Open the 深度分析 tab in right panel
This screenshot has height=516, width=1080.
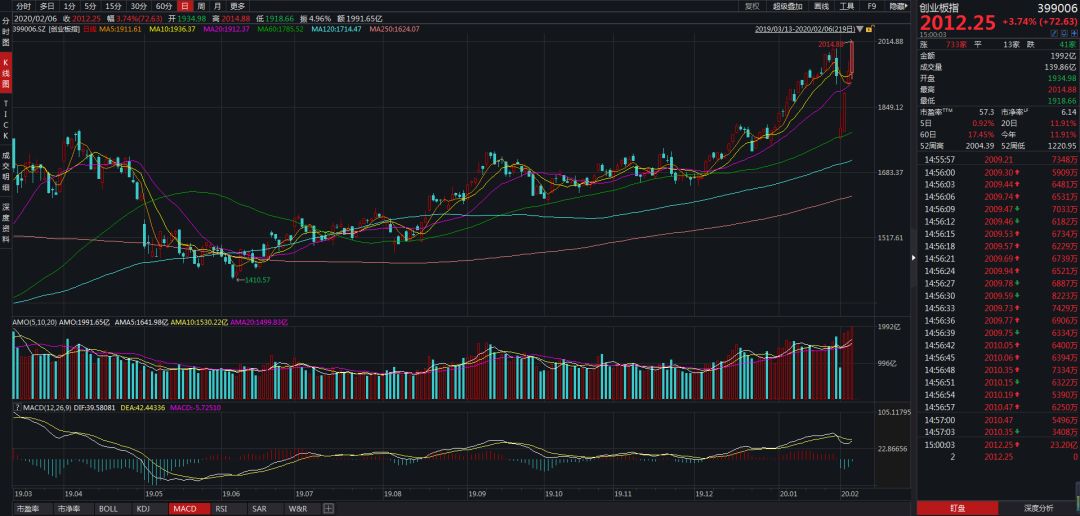click(1039, 508)
